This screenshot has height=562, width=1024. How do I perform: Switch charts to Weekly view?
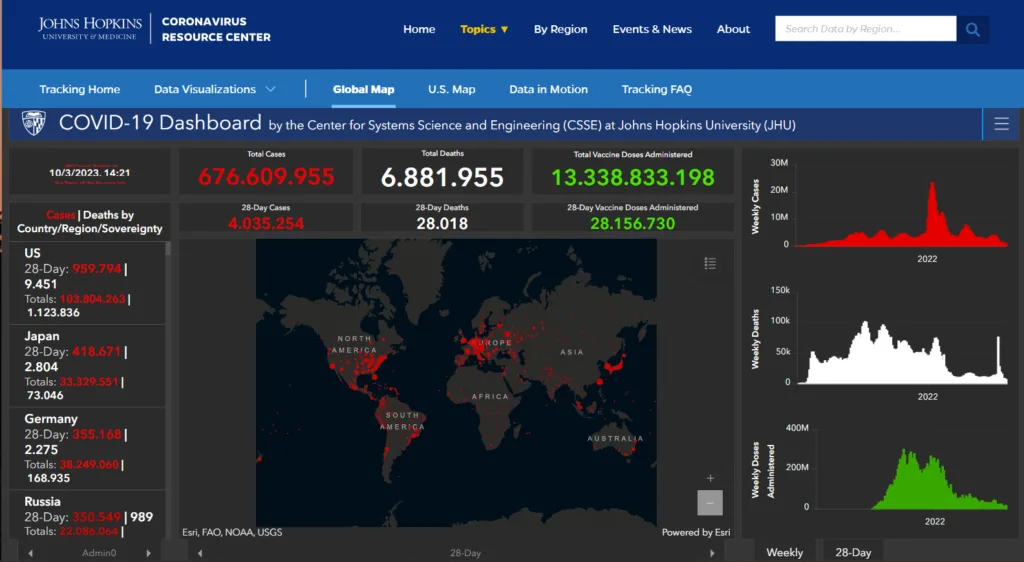click(784, 552)
